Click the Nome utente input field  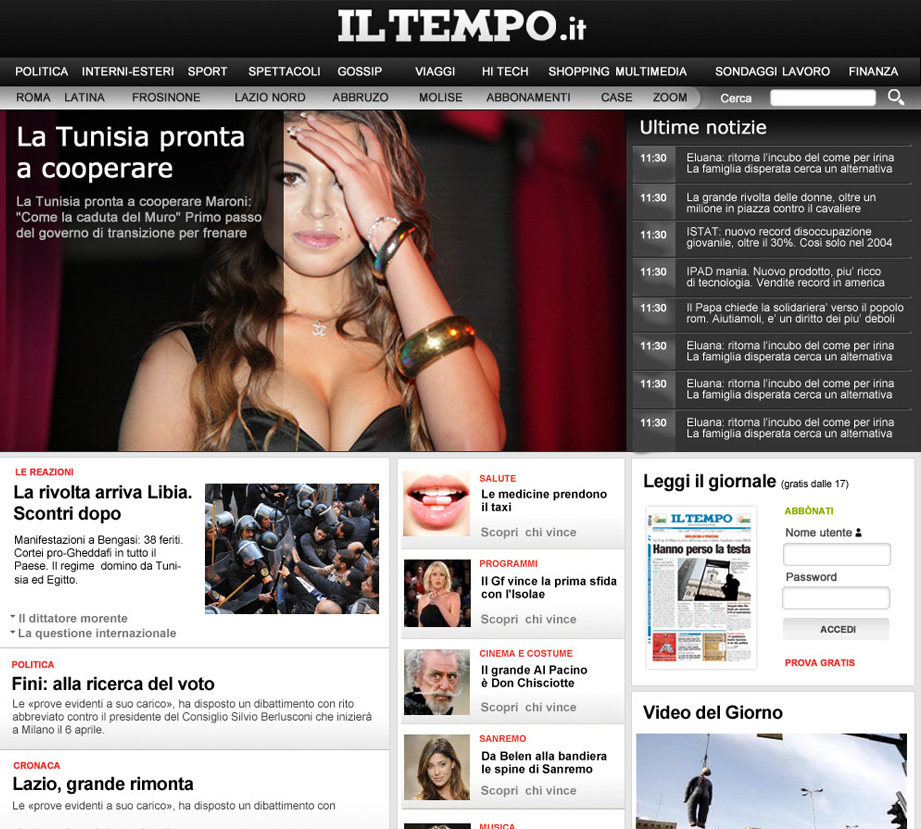coord(837,555)
